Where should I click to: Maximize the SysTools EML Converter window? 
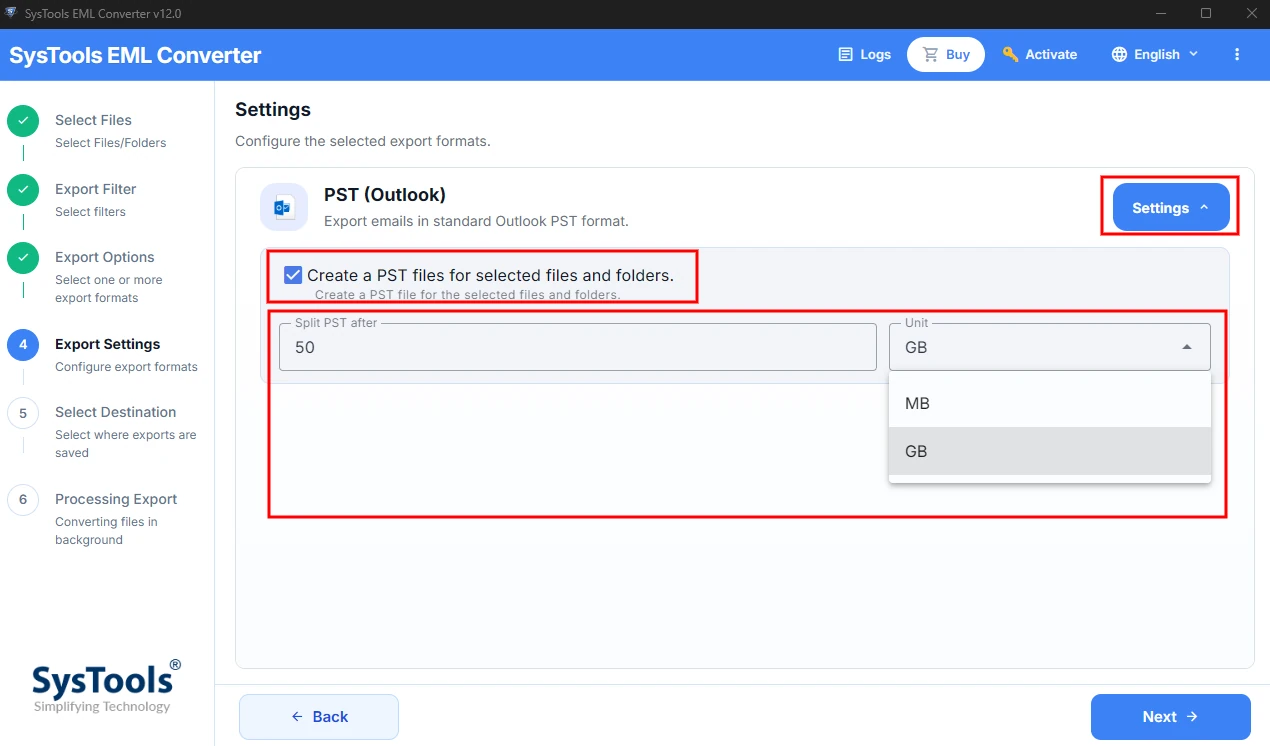tap(1206, 13)
